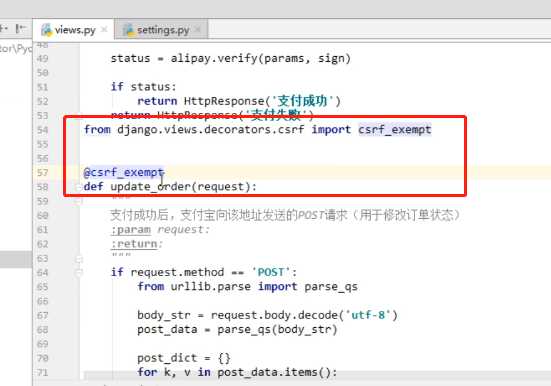Screen dimensions: 551x386
Task: Click the gutter at line number 65
Action: pyautogui.click(x=43, y=287)
